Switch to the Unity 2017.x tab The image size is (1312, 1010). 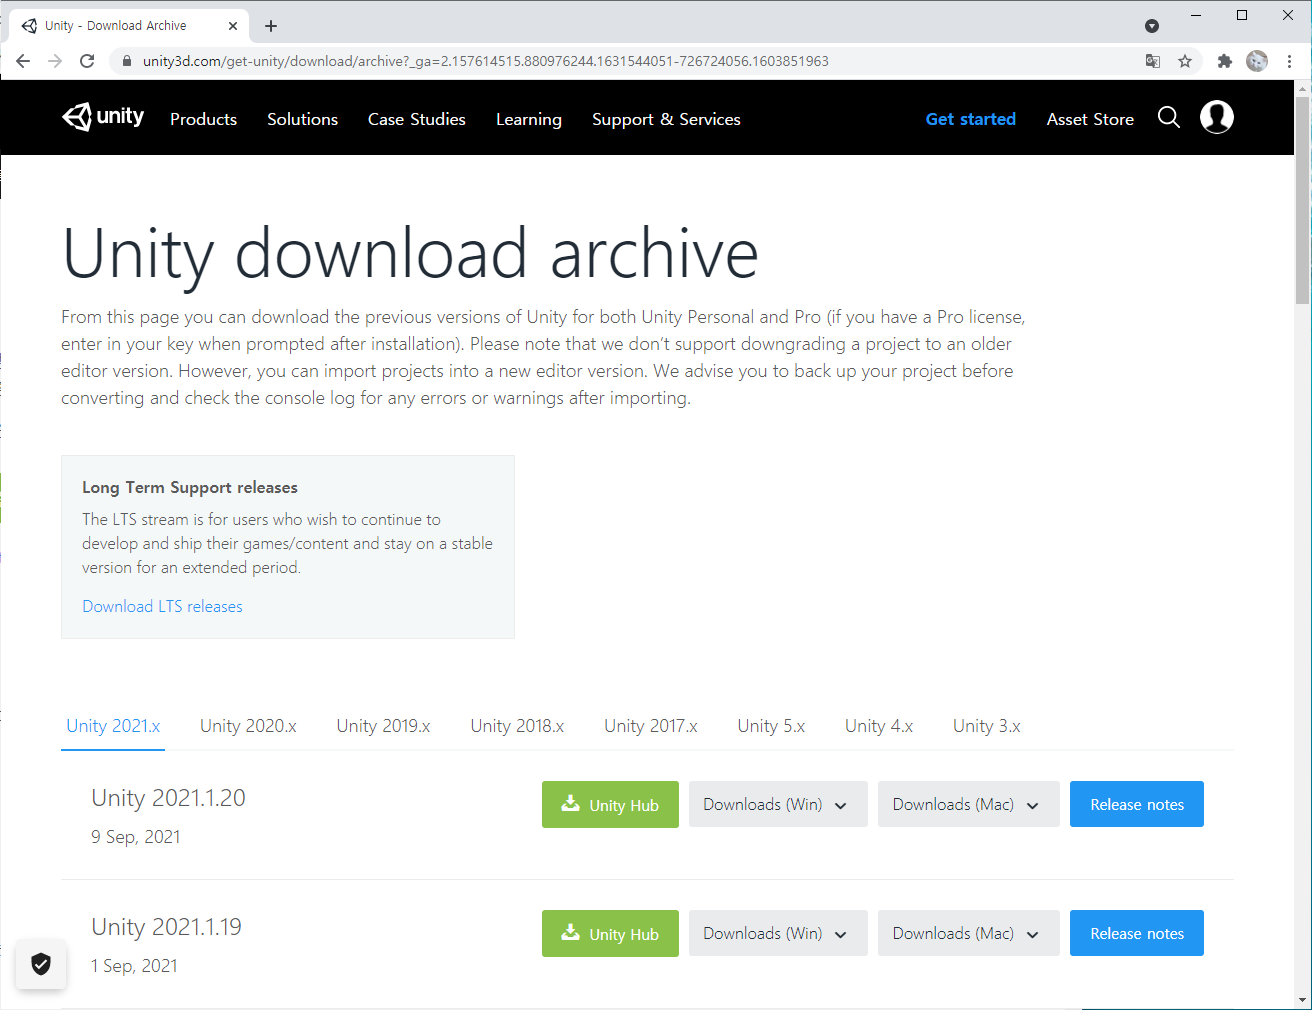tap(651, 726)
